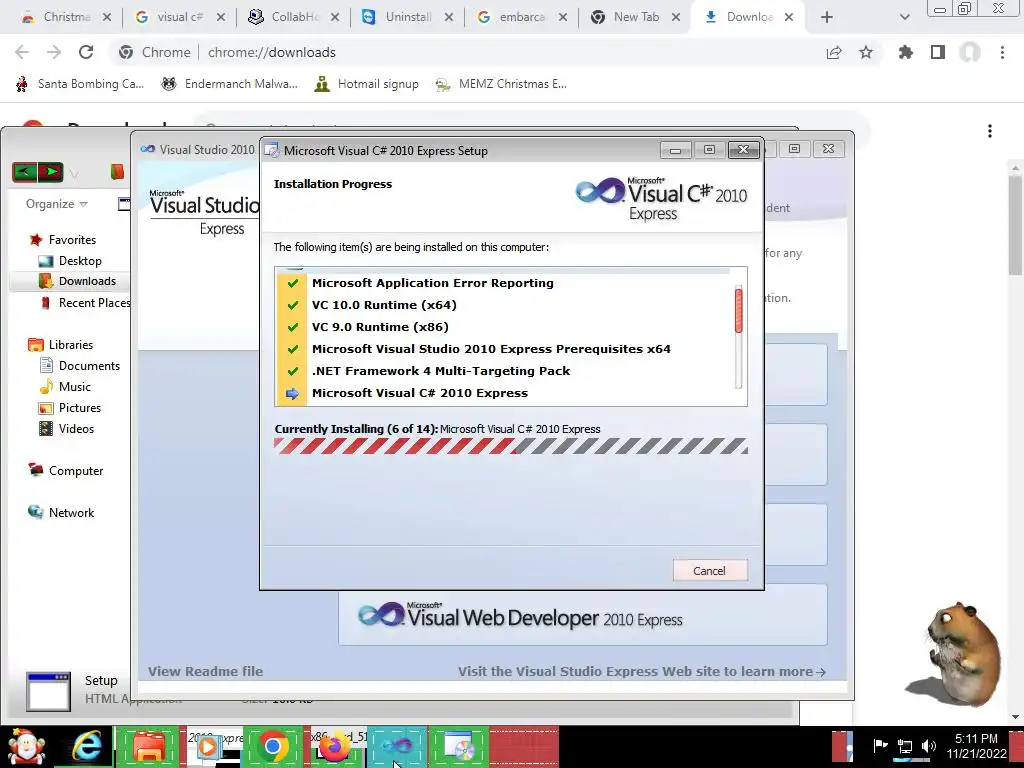The image size is (1024, 768).
Task: Switch to the New Tab tab
Action: pos(635,17)
